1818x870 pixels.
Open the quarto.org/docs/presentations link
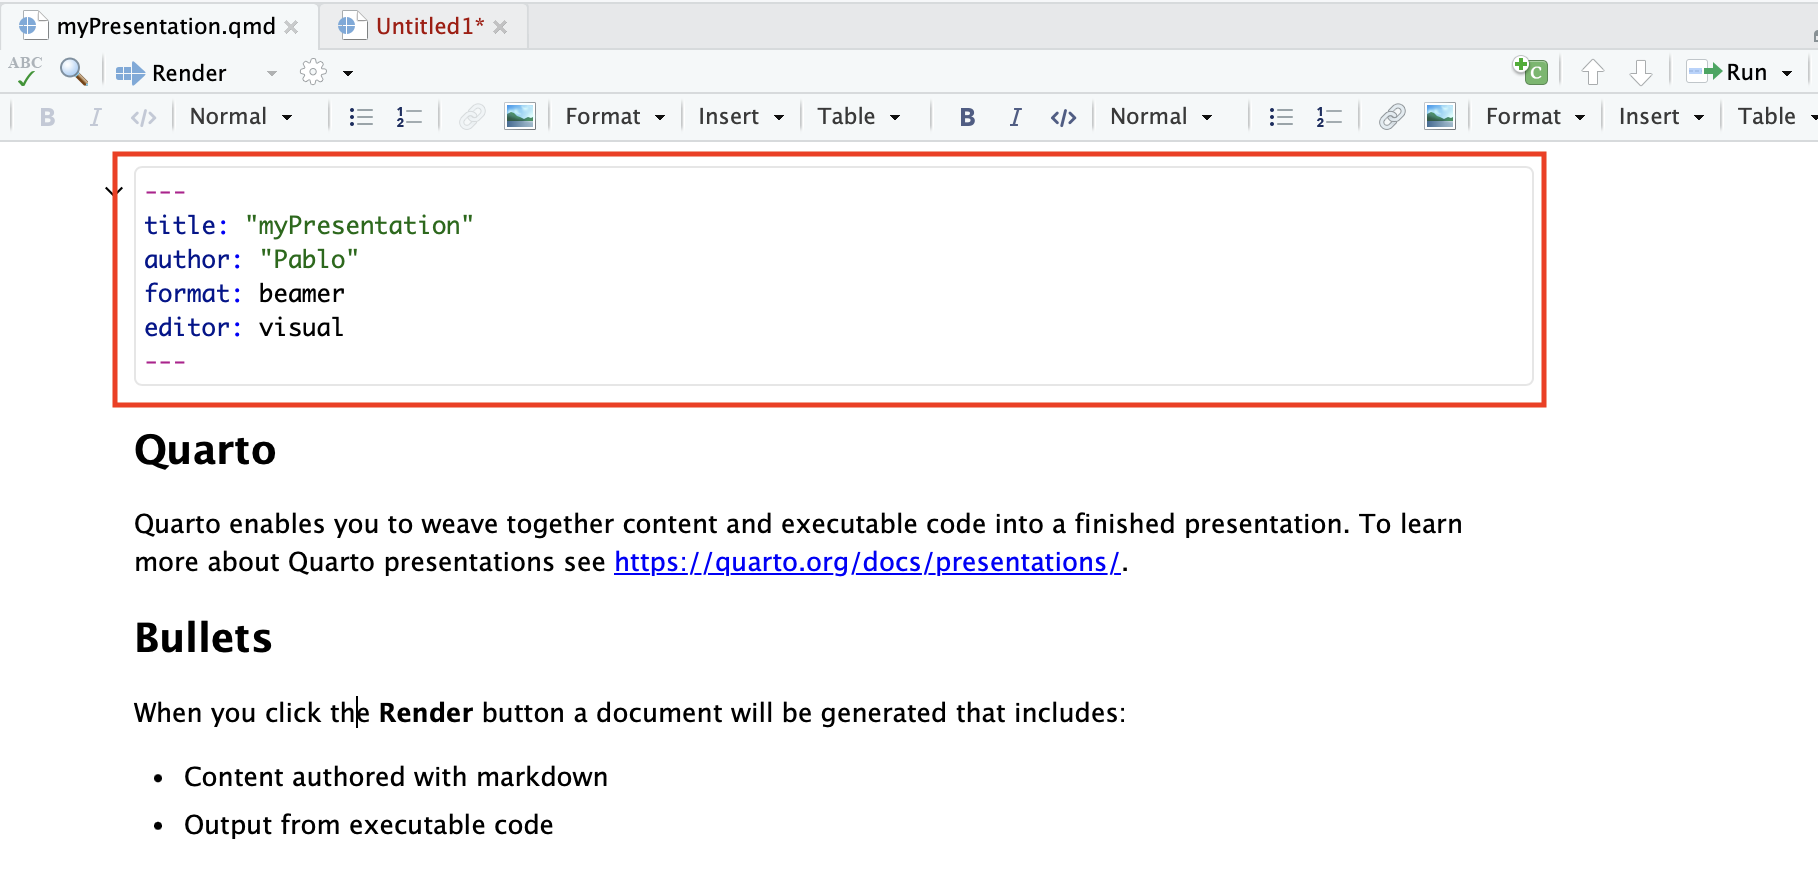click(867, 562)
